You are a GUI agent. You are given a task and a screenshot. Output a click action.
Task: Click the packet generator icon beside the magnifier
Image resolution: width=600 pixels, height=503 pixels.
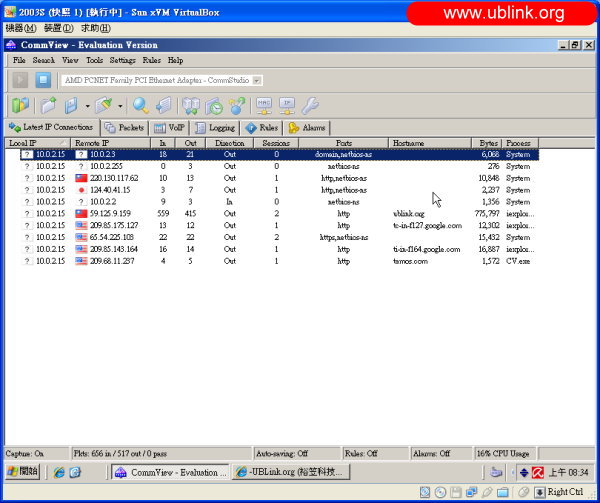click(164, 106)
